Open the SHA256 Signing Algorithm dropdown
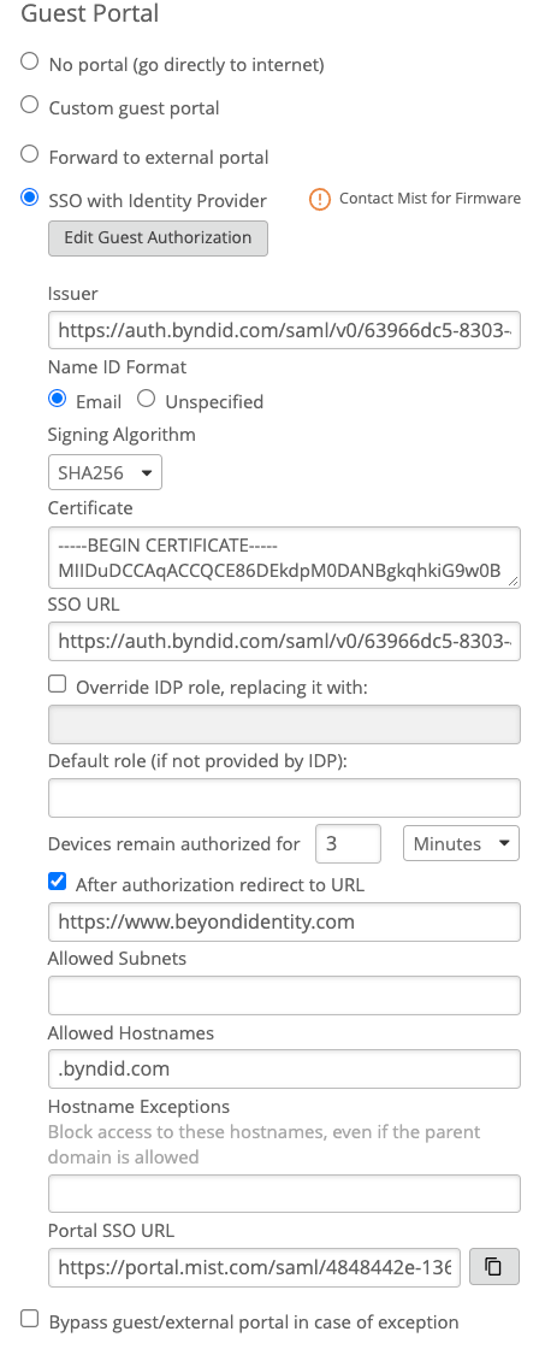 tap(105, 473)
